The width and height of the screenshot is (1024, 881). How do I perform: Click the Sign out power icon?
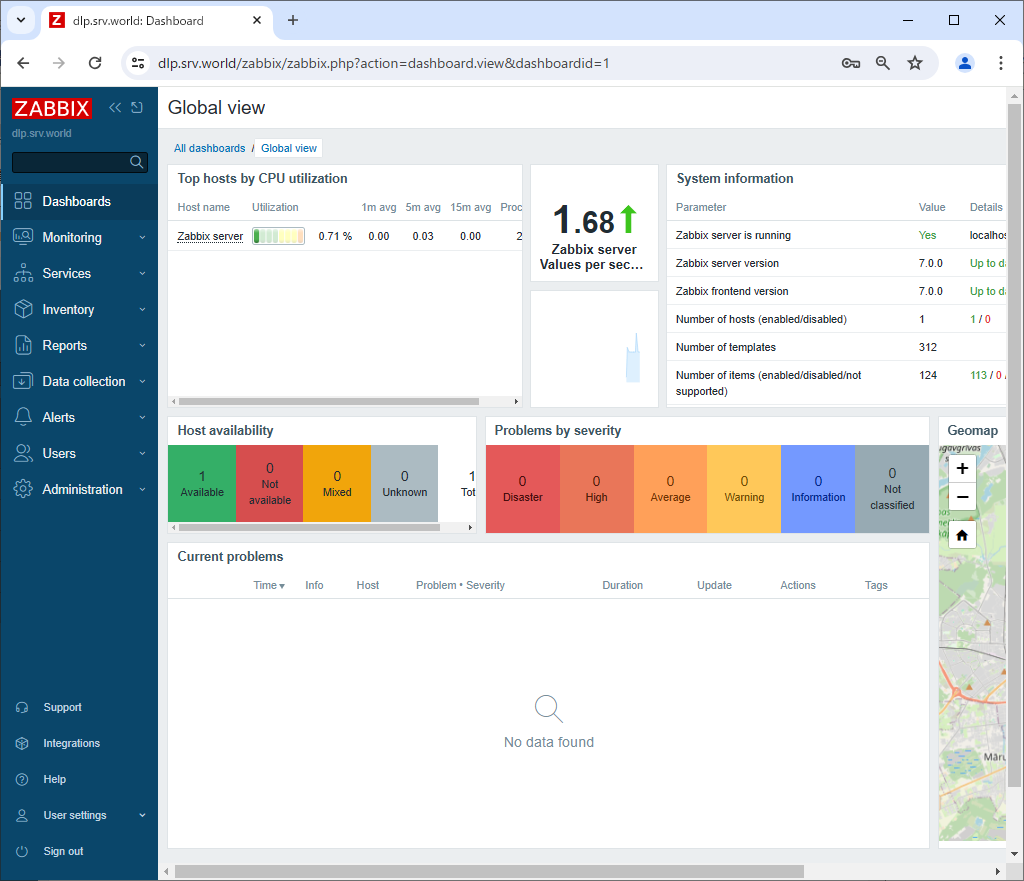(22, 851)
